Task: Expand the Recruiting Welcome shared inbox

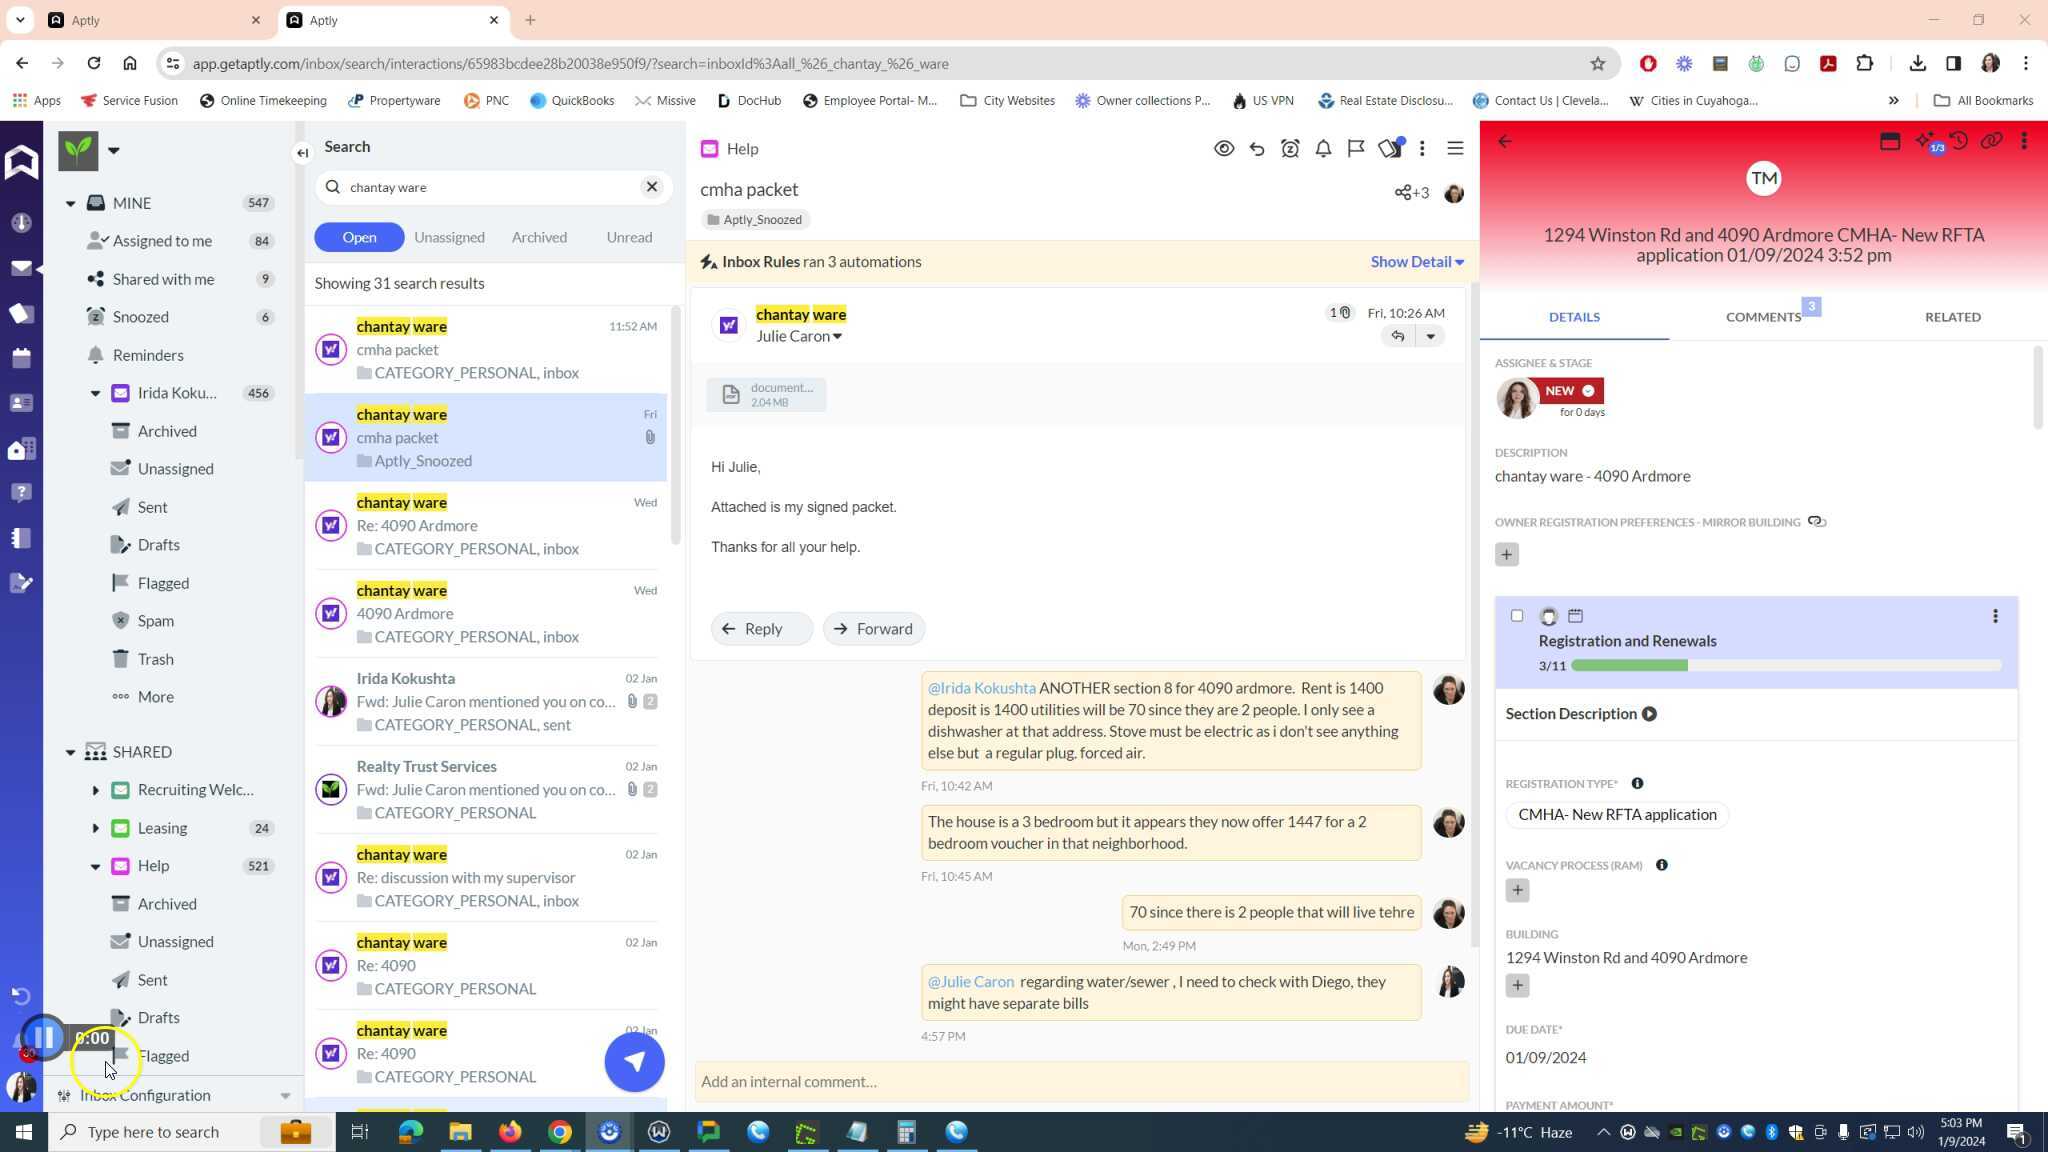Action: (95, 790)
